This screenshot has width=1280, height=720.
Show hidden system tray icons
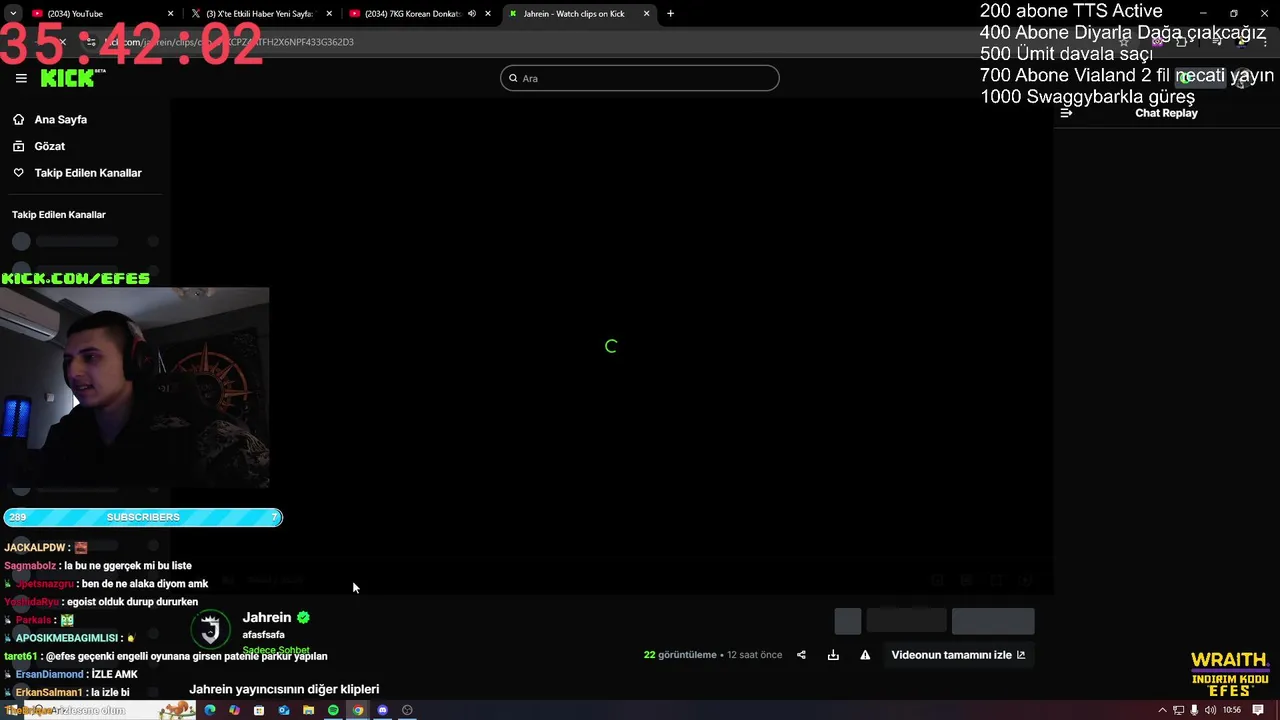[1162, 710]
